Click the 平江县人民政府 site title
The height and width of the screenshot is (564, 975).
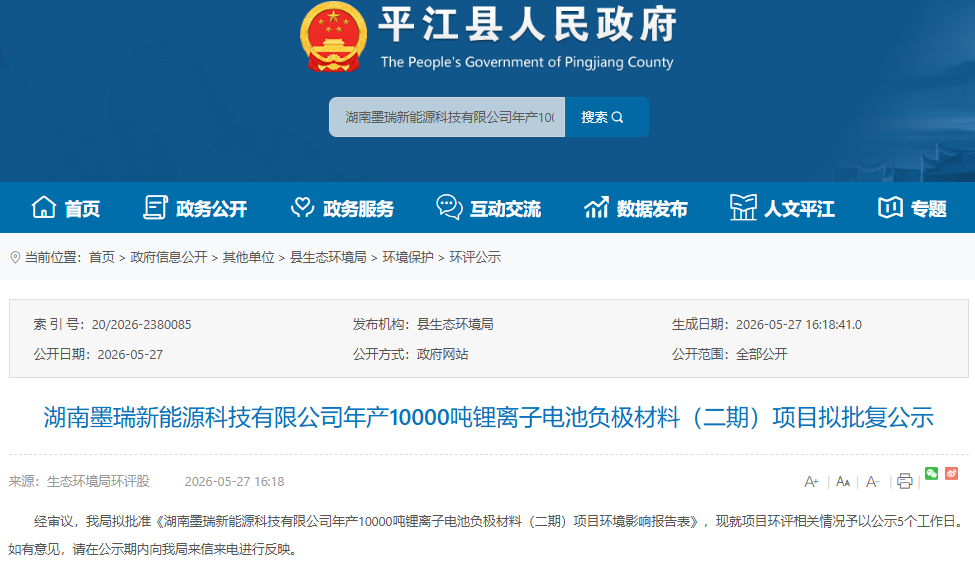point(527,25)
